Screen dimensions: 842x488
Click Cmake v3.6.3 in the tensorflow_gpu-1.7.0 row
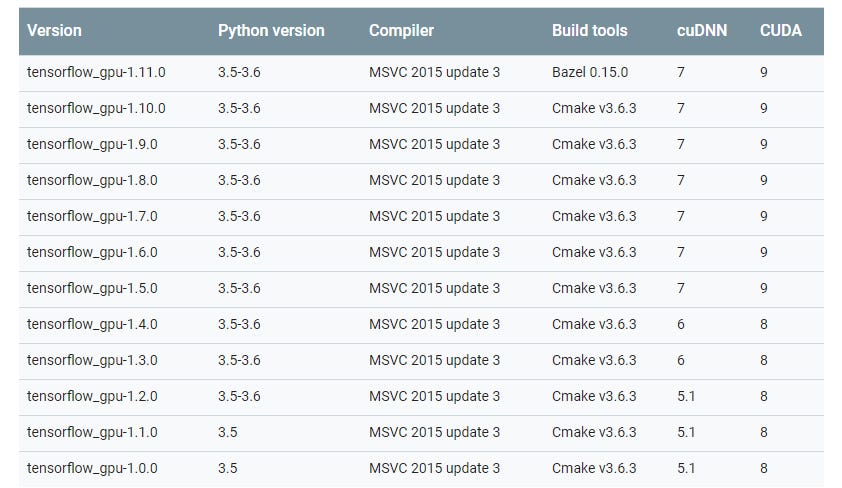[594, 216]
